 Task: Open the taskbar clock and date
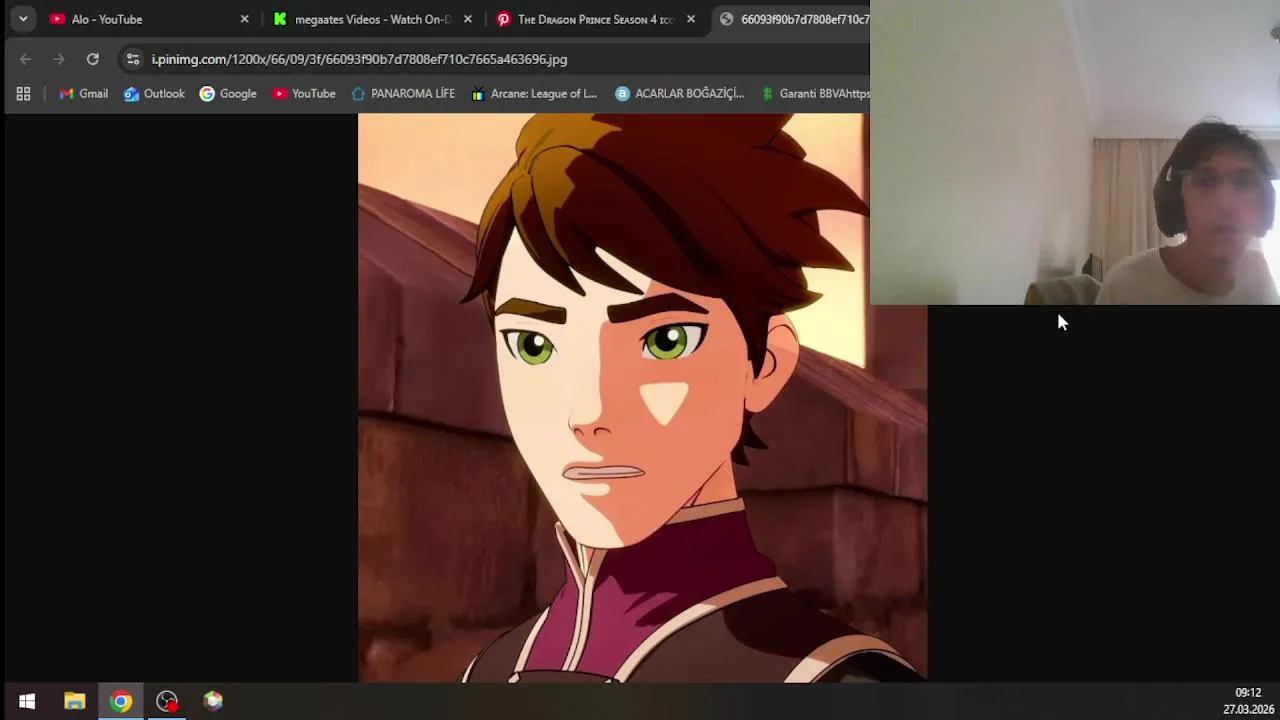[x=1248, y=701]
